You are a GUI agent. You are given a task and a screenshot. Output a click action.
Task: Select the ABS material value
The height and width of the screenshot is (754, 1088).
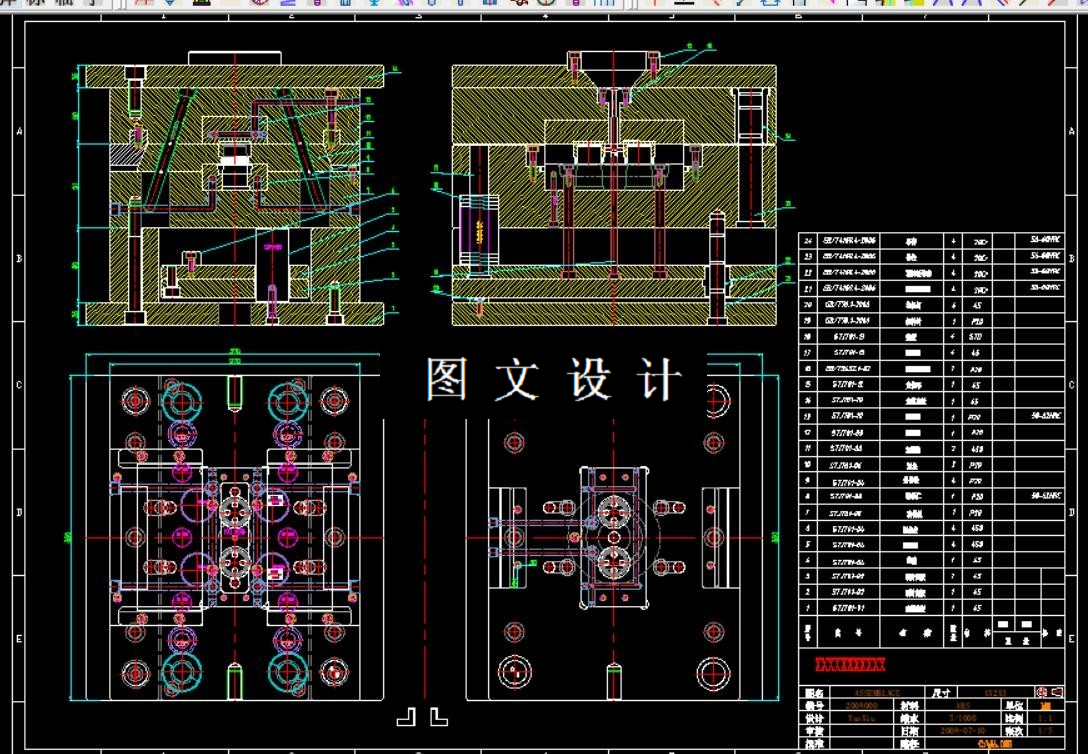click(962, 705)
